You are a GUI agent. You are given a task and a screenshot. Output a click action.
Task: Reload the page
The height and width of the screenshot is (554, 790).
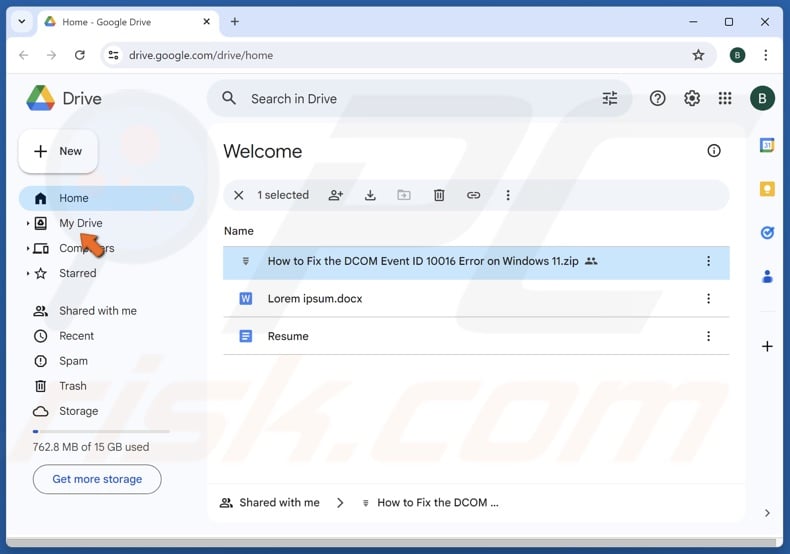(x=80, y=55)
